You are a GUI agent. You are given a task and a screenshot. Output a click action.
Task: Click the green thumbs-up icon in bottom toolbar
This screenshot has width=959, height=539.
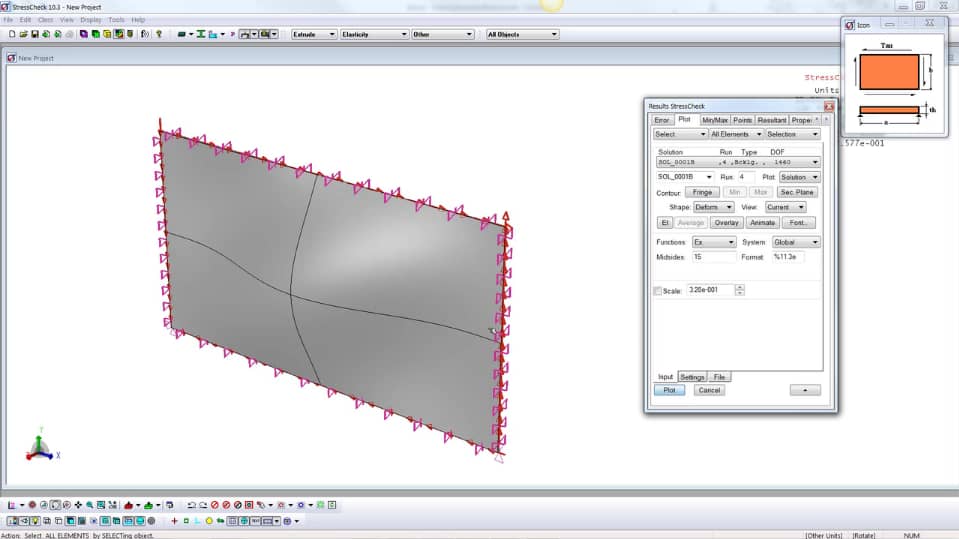tap(149, 505)
